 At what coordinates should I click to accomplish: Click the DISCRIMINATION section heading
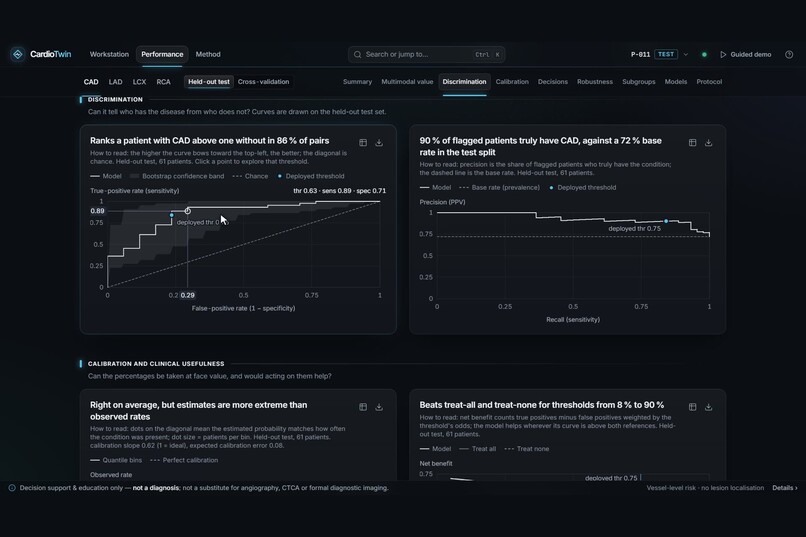pos(115,100)
